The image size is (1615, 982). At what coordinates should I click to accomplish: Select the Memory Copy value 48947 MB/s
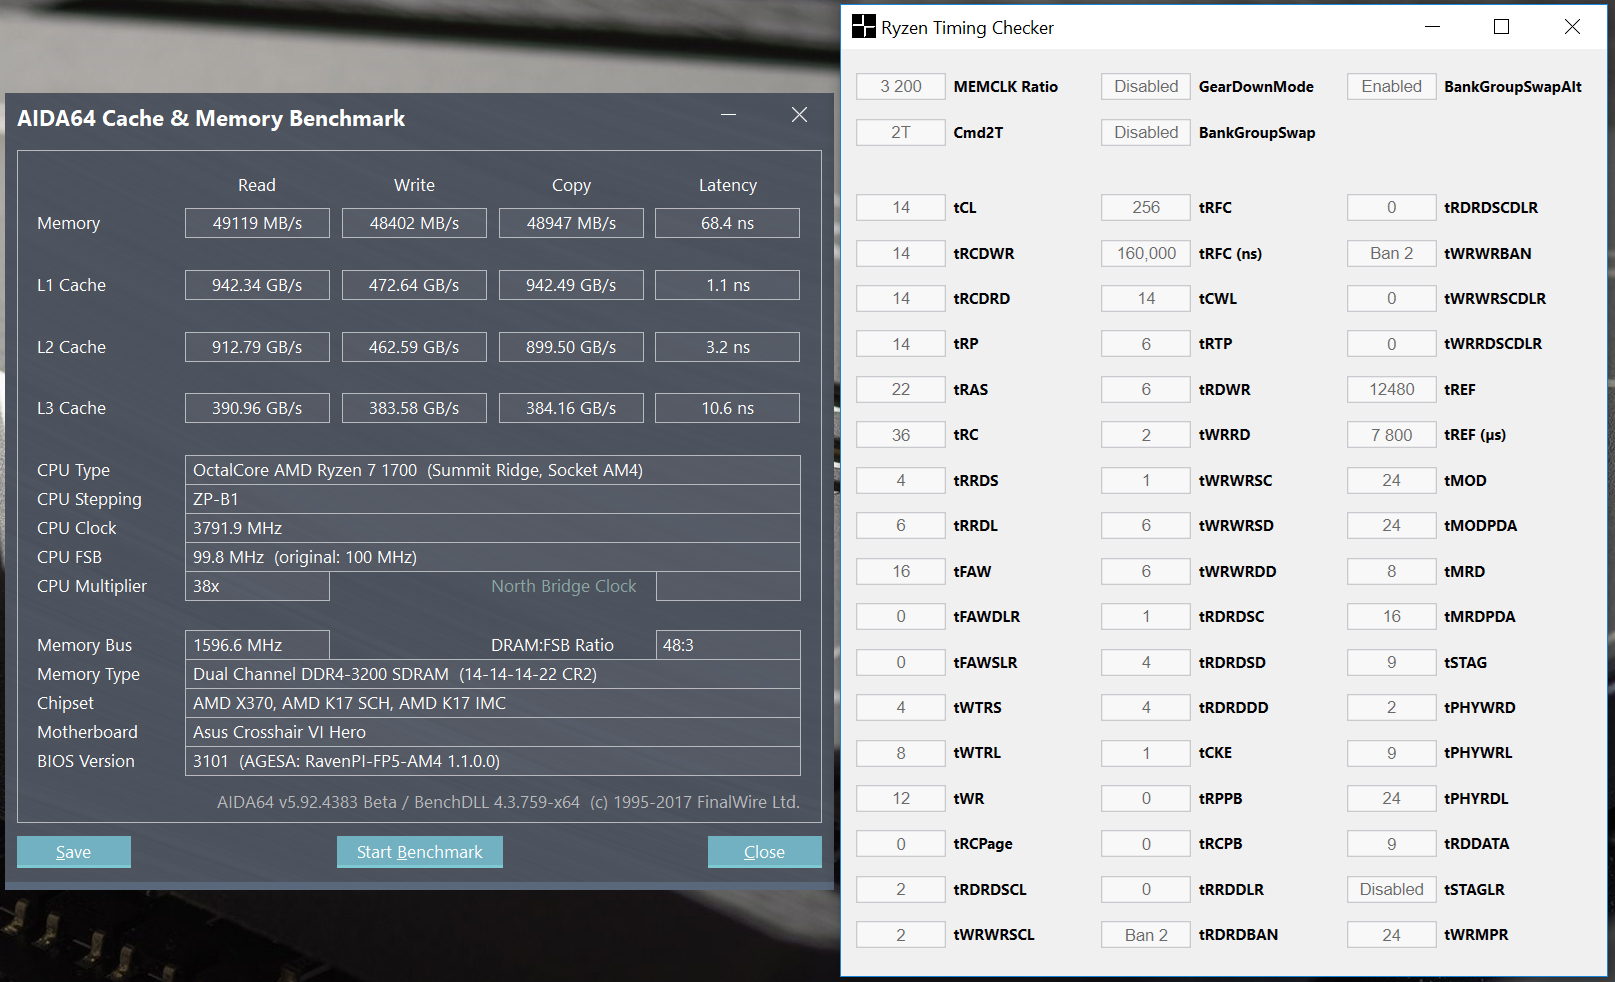tap(571, 223)
